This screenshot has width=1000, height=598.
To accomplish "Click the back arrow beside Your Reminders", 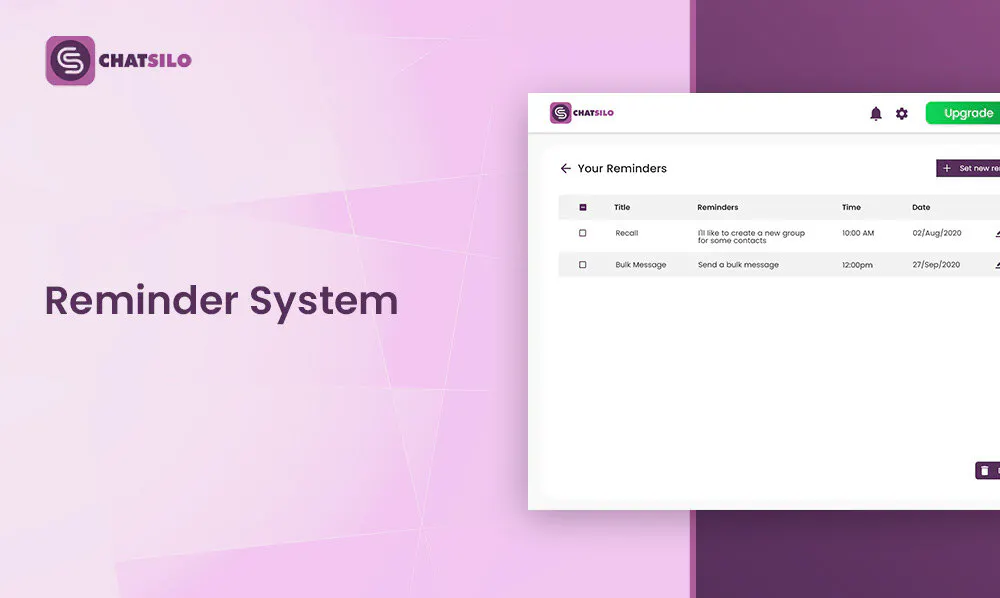I will 565,168.
